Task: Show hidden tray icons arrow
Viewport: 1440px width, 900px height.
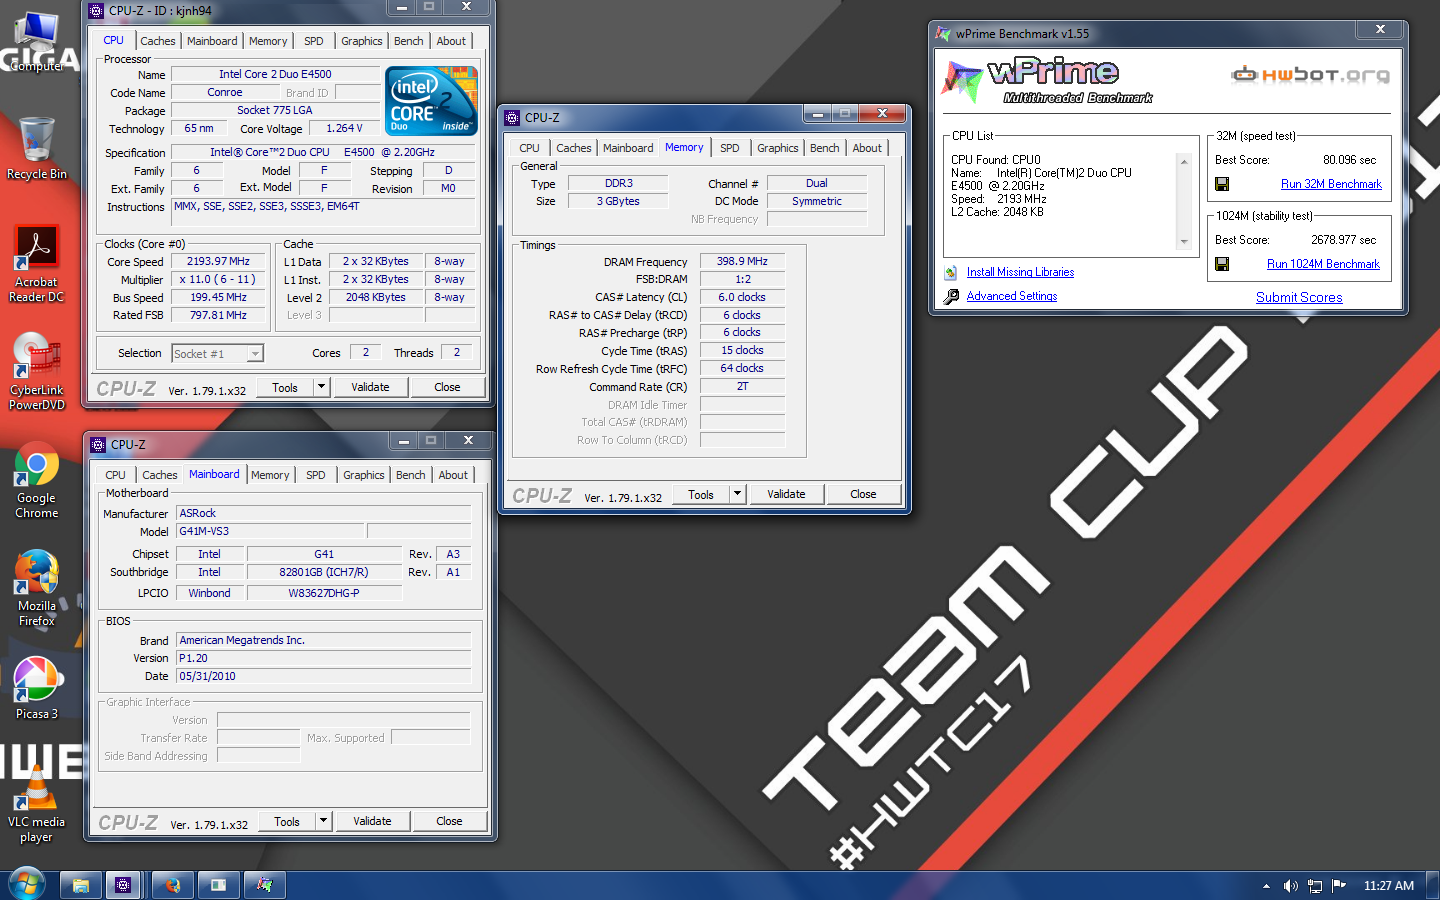Action: tap(1266, 886)
